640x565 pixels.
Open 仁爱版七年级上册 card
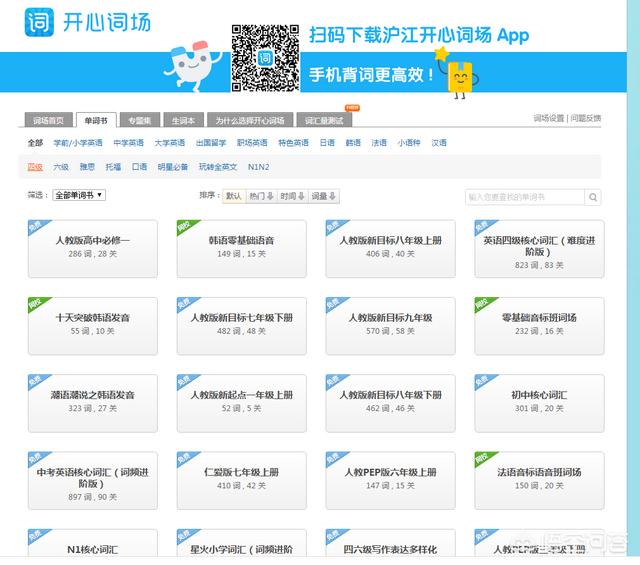(242, 480)
